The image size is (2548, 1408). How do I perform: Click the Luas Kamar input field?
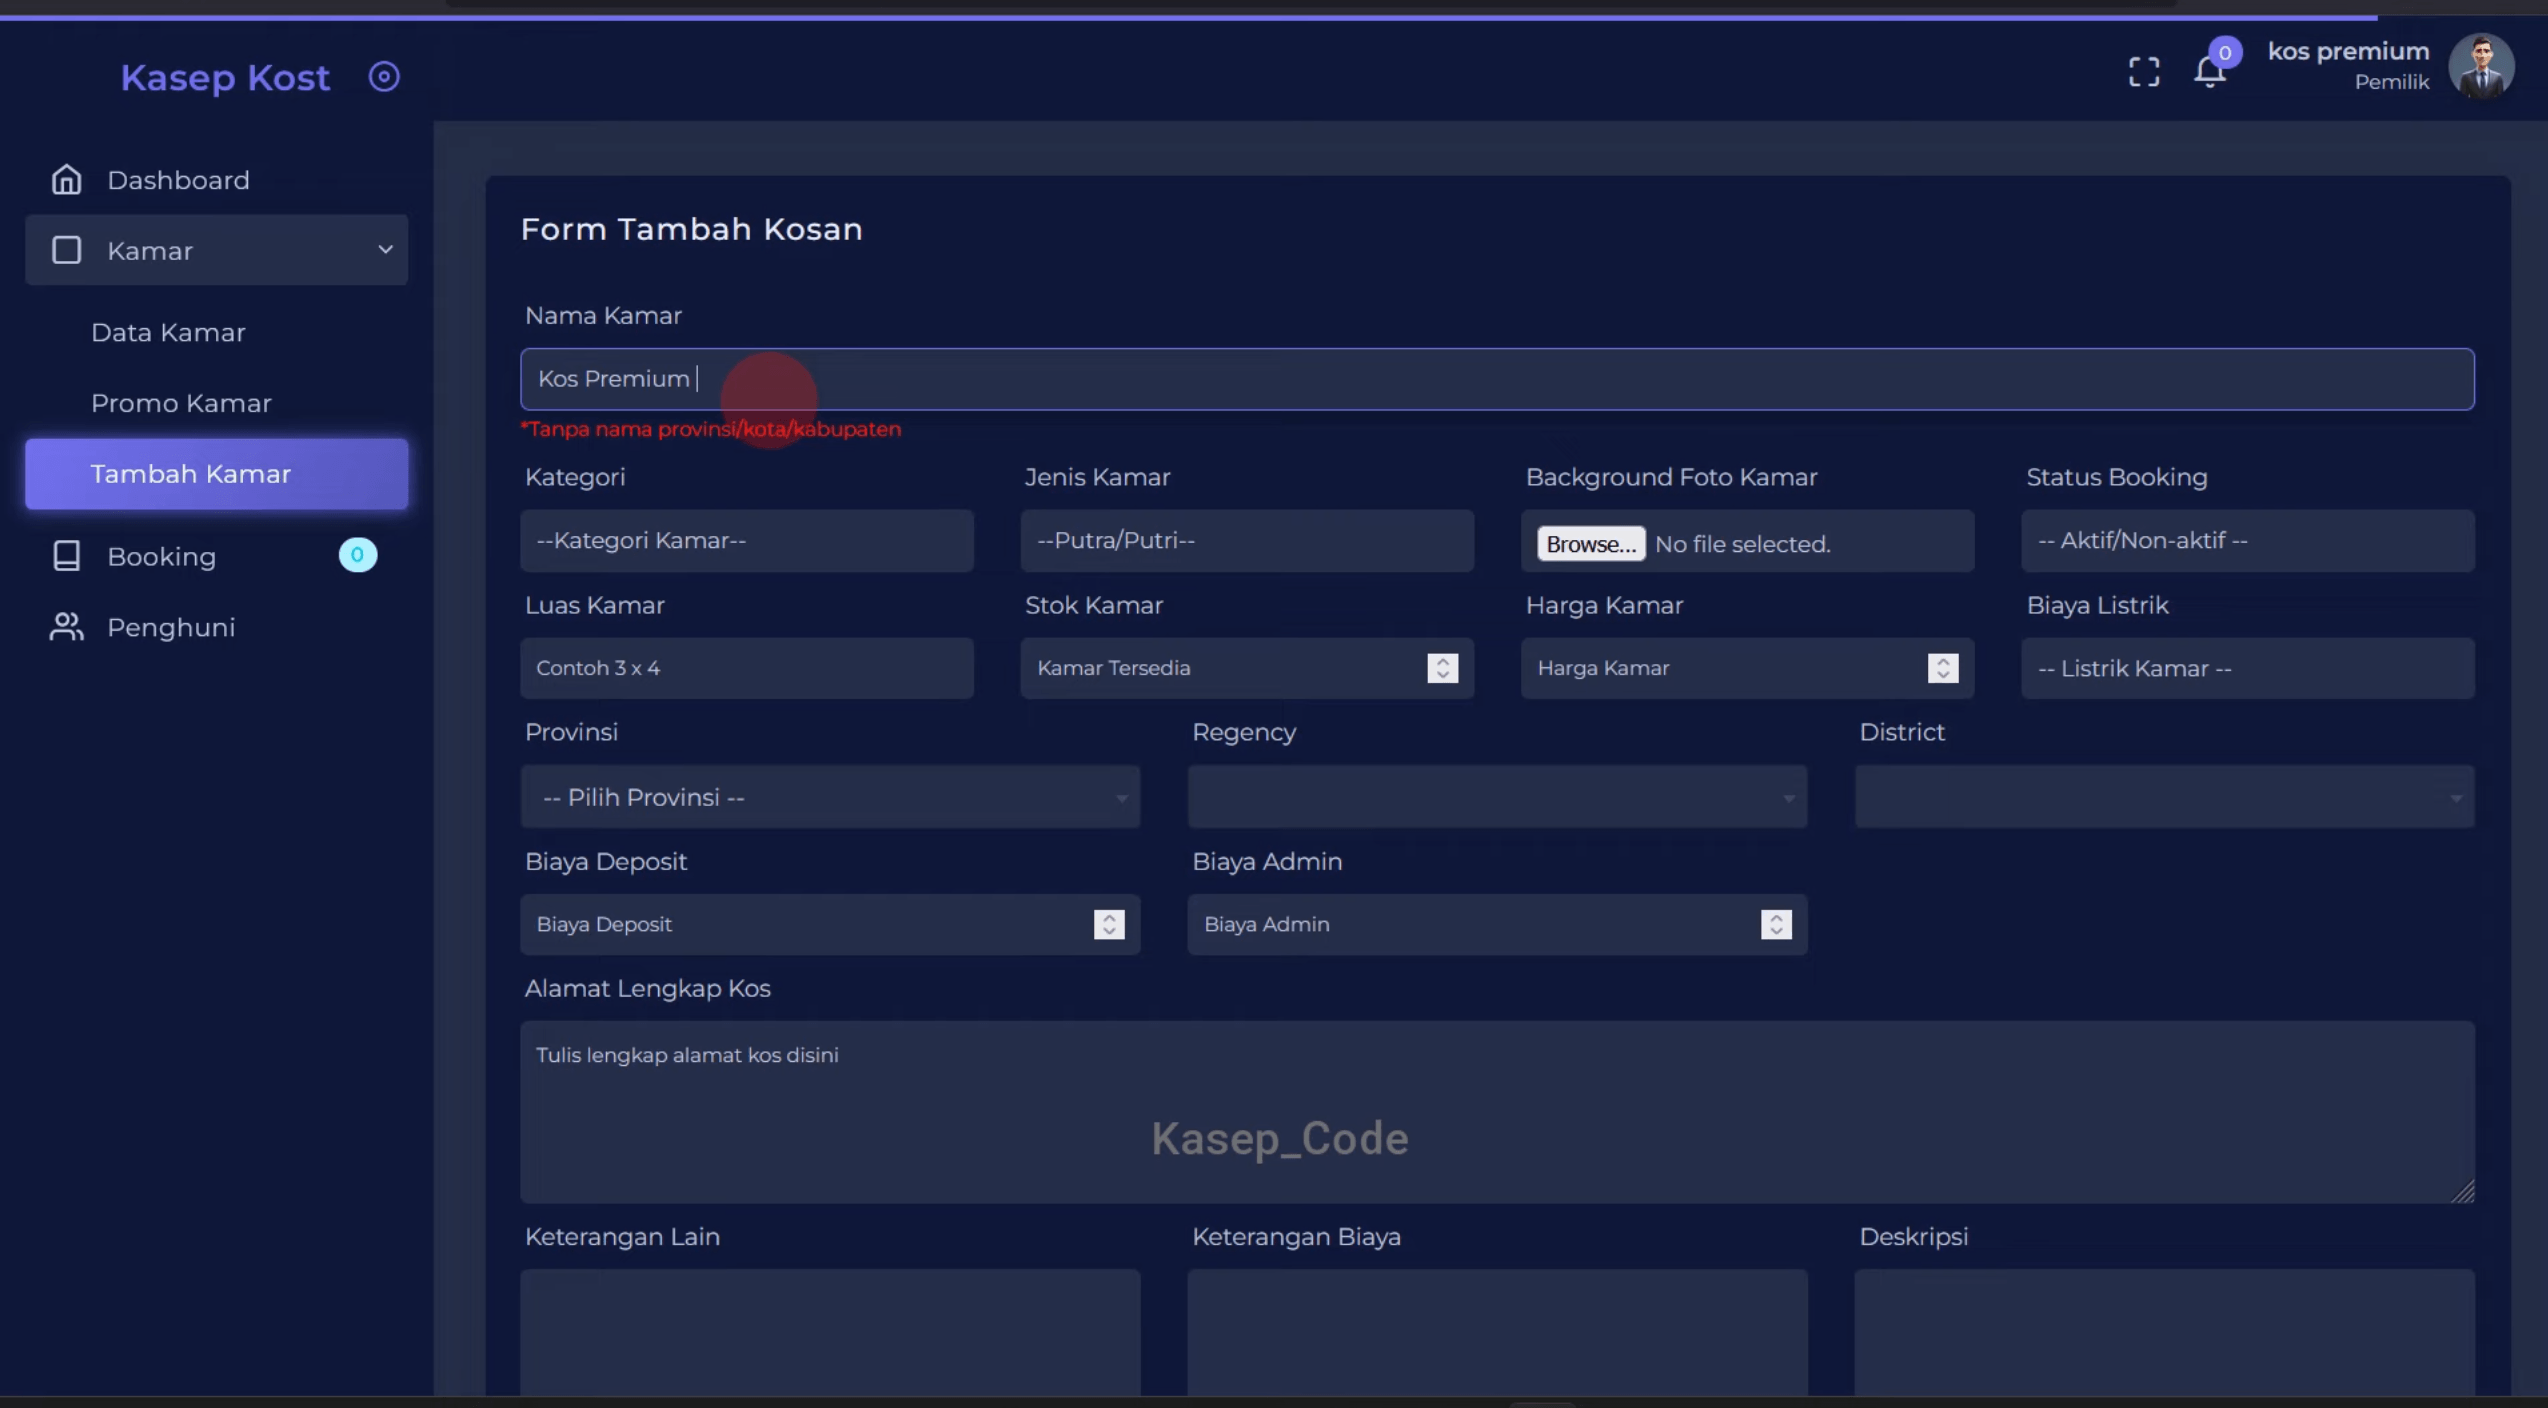[x=746, y=668]
